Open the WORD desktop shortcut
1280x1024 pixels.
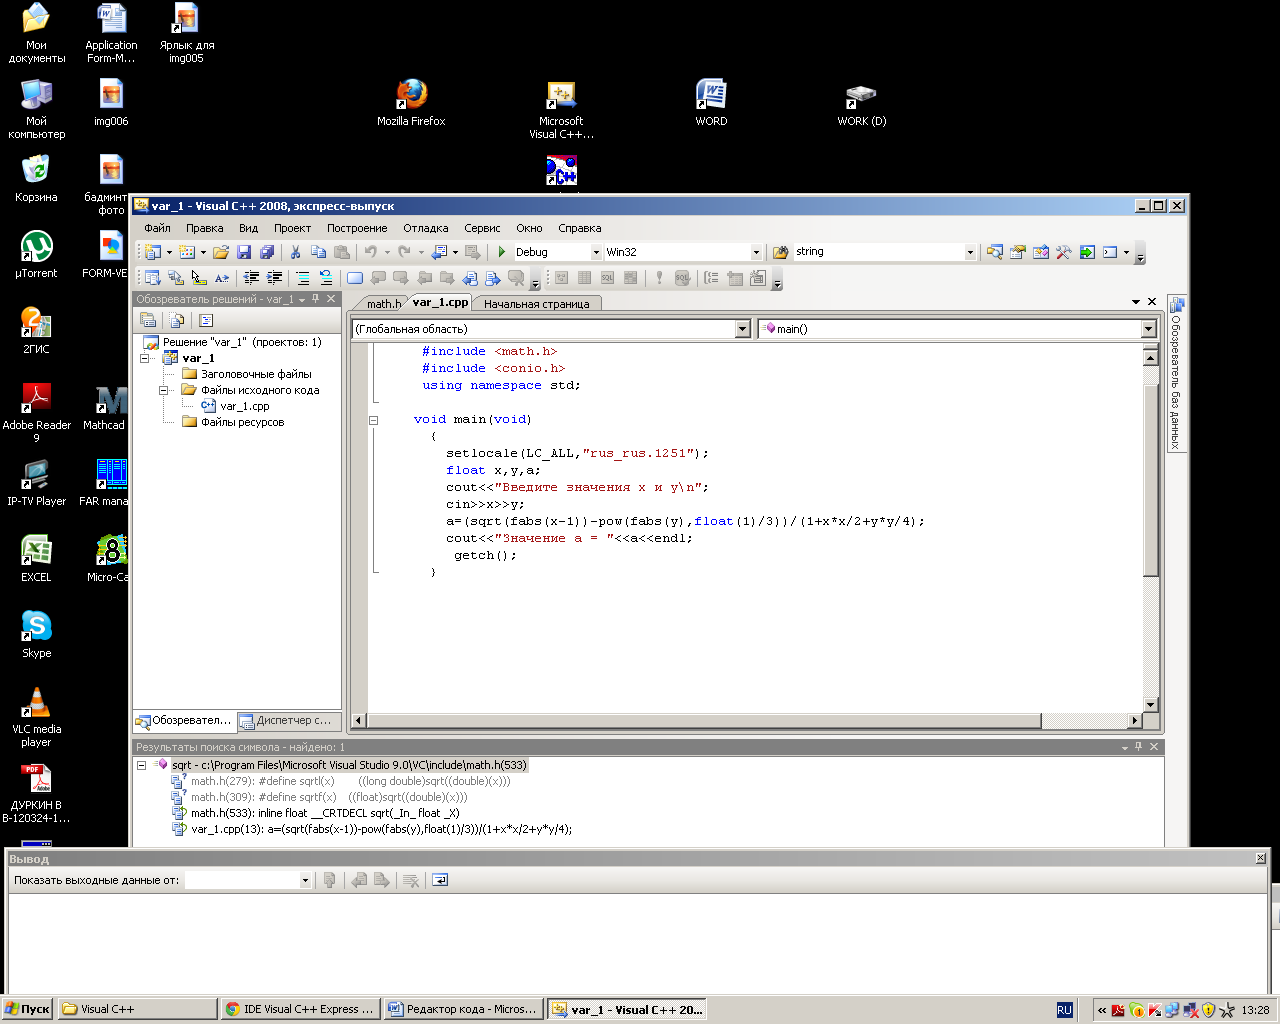pos(711,103)
